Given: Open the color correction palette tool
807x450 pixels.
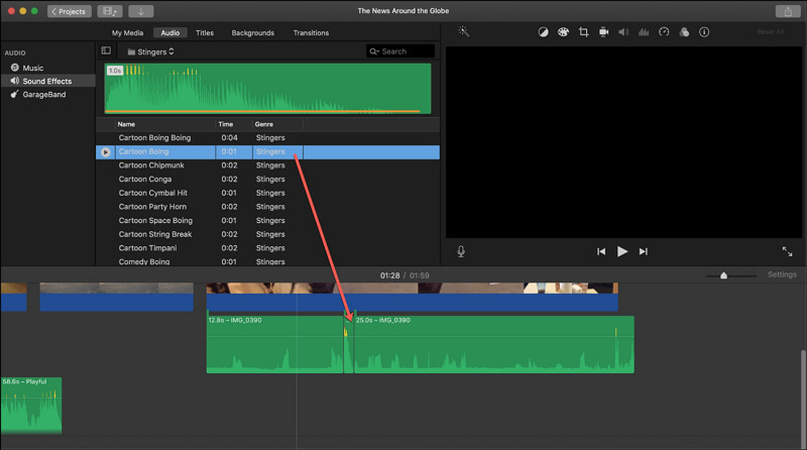Looking at the screenshot, I should (563, 32).
